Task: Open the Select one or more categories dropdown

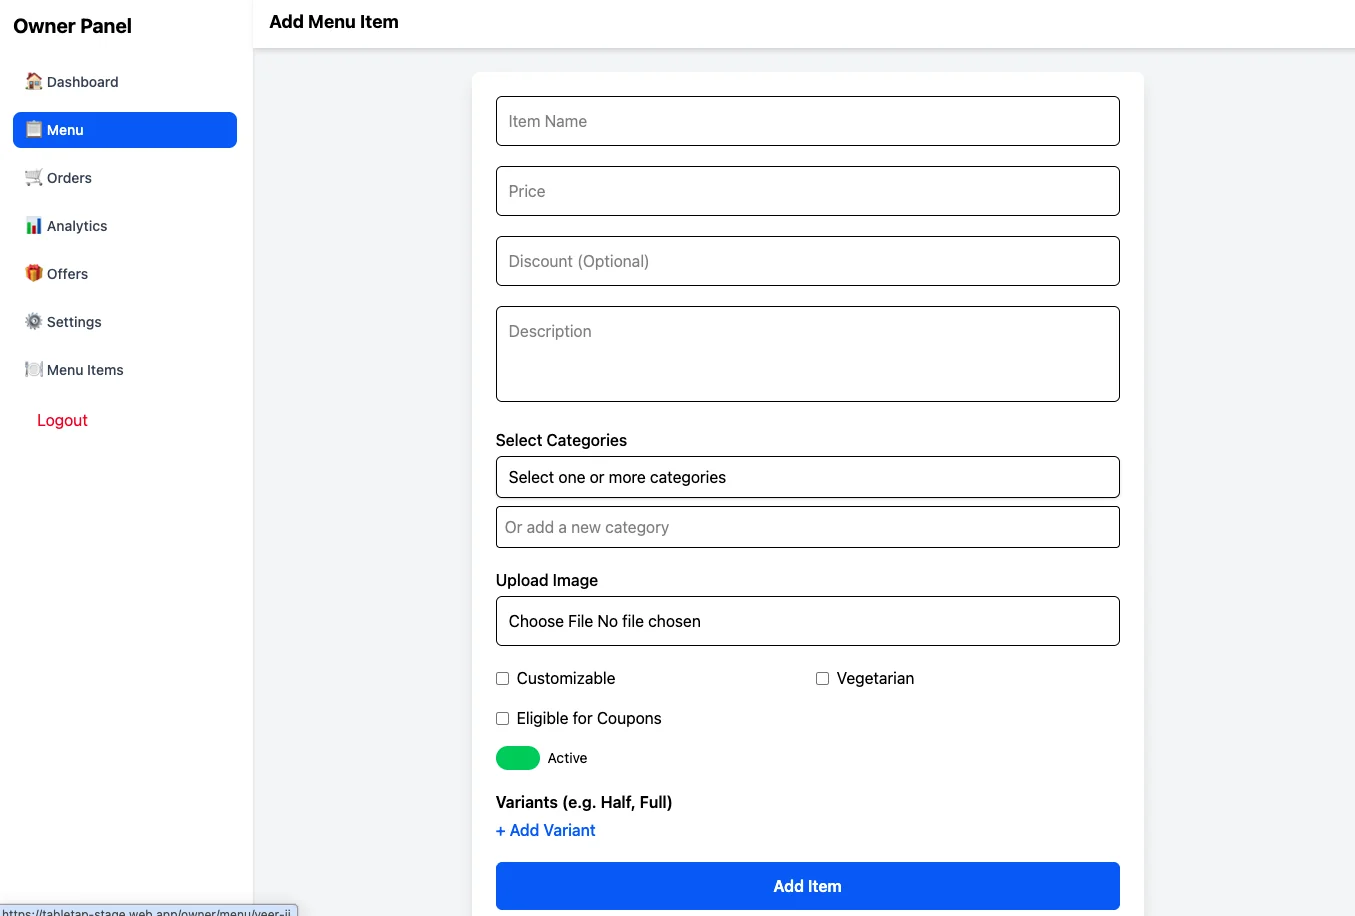Action: click(807, 477)
